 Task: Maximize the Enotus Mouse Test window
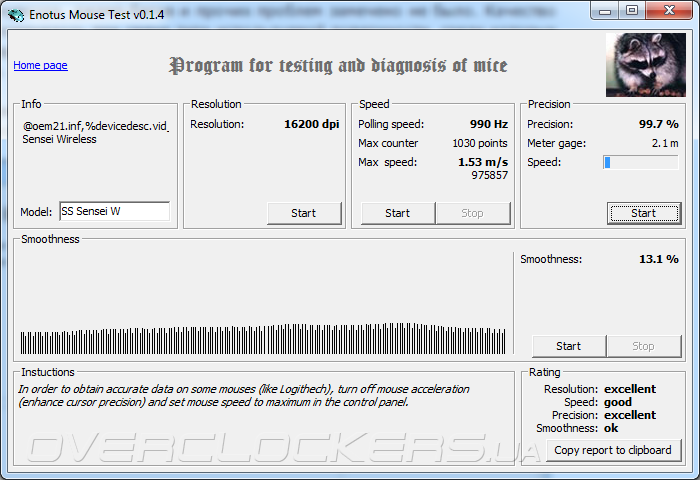pyautogui.click(x=632, y=11)
